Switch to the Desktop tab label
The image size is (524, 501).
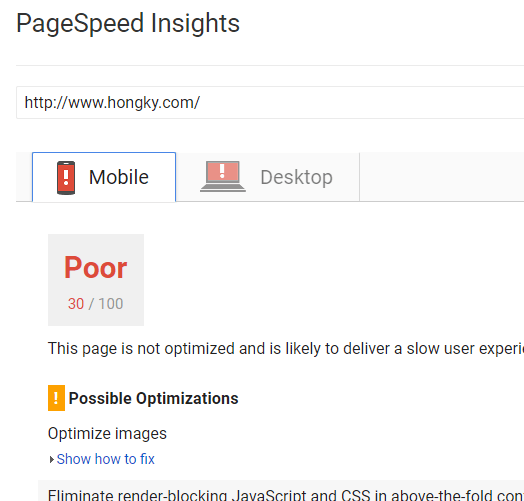[296, 177]
